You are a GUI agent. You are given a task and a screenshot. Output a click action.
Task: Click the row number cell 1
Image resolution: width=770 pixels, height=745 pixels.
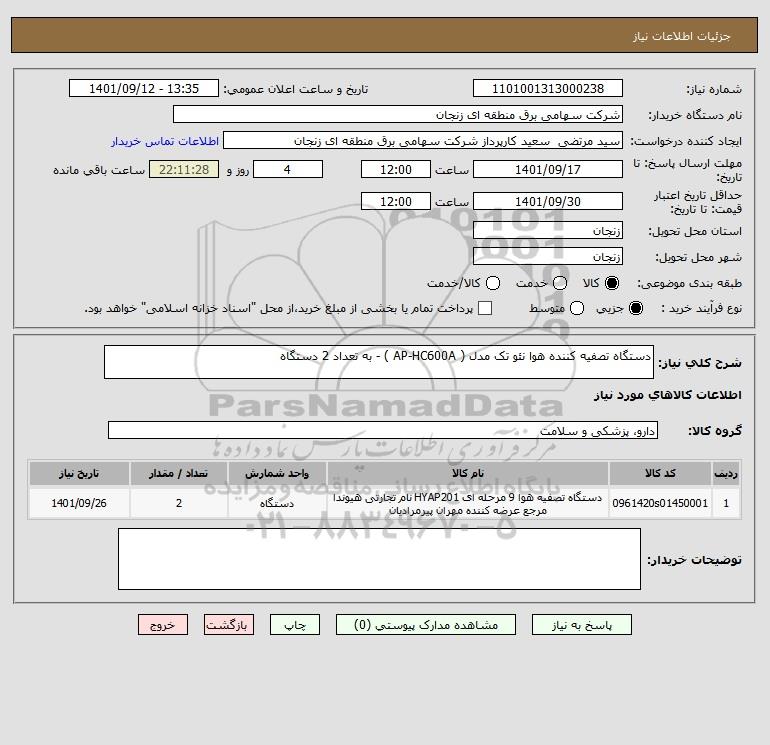[726, 503]
